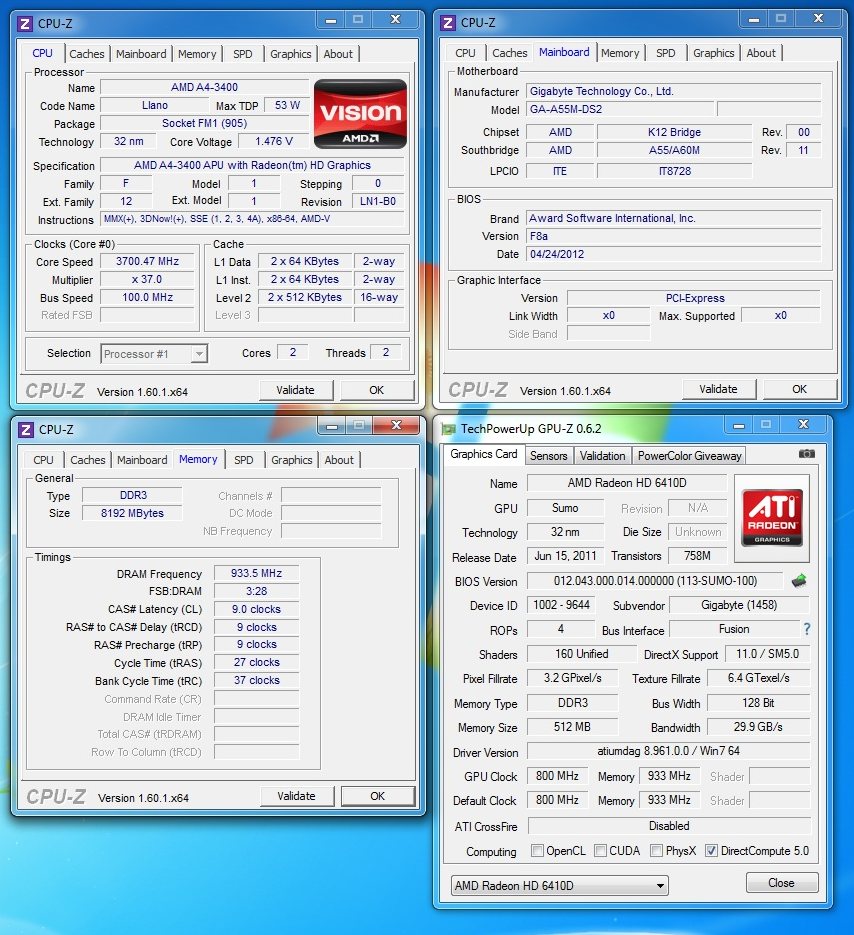This screenshot has width=854, height=935.
Task: Uncheck the DirectCompute 5.0 checkbox
Action: click(711, 851)
